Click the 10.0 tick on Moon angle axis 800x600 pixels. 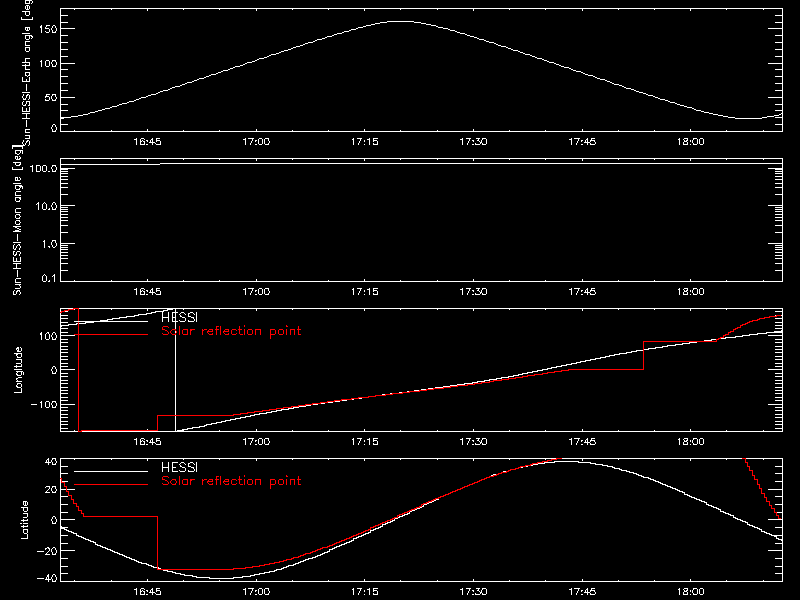tap(46, 206)
